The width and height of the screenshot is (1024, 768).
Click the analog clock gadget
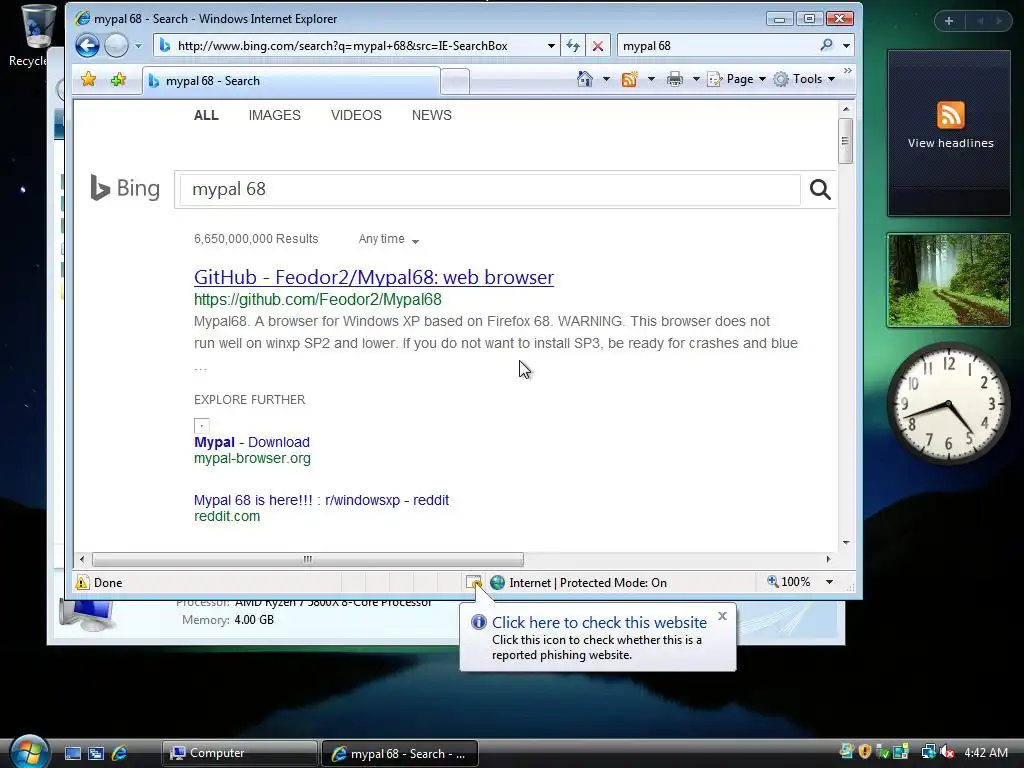pyautogui.click(x=948, y=404)
